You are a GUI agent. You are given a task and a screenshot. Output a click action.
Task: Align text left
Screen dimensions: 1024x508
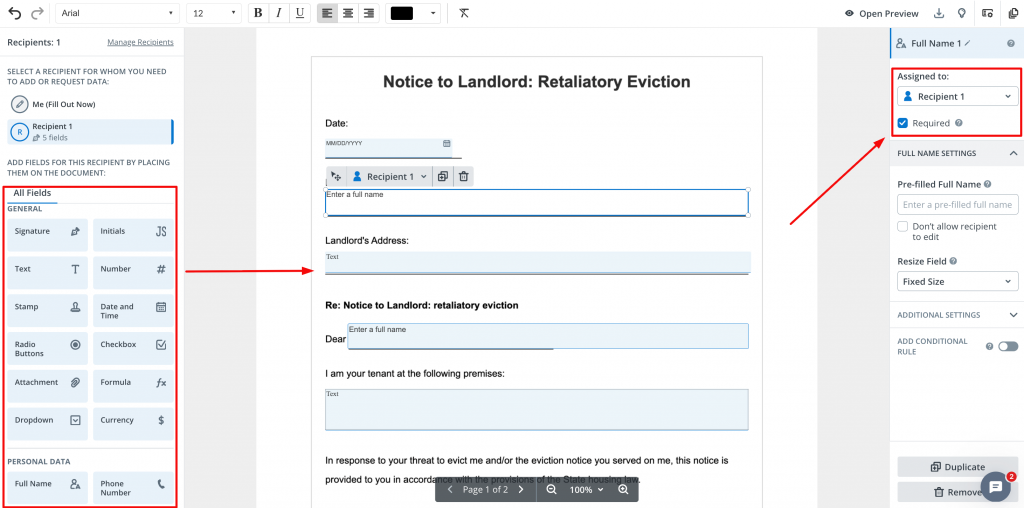[x=327, y=13]
